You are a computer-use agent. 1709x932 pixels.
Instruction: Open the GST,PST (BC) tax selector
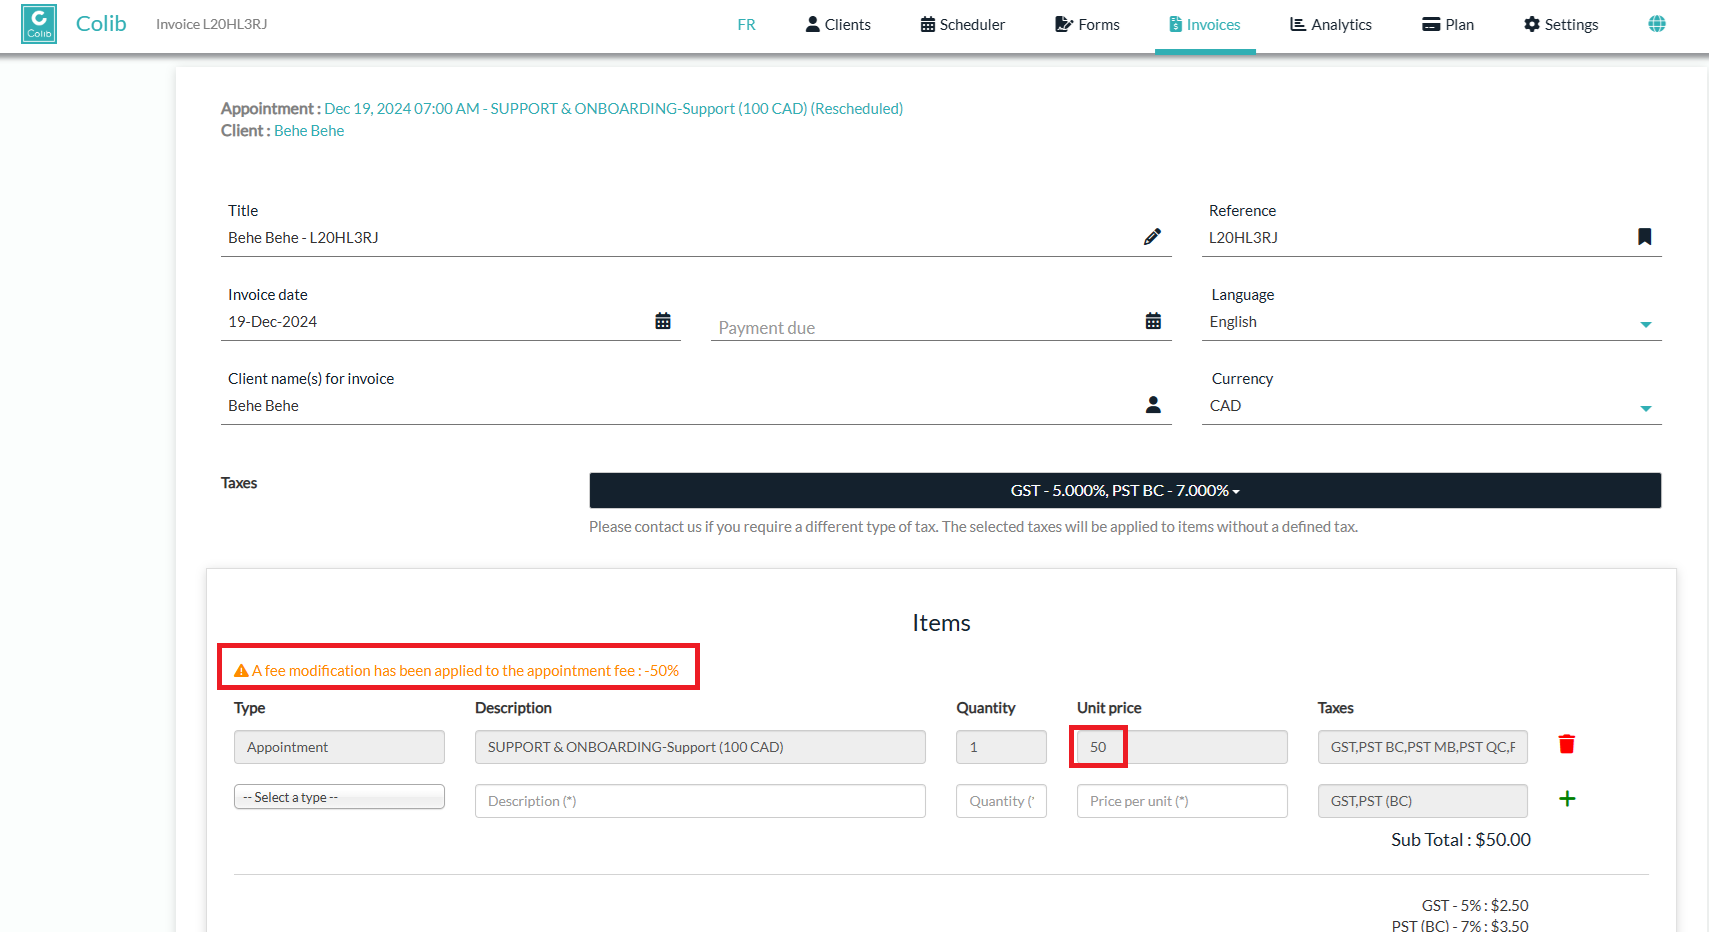1422,801
